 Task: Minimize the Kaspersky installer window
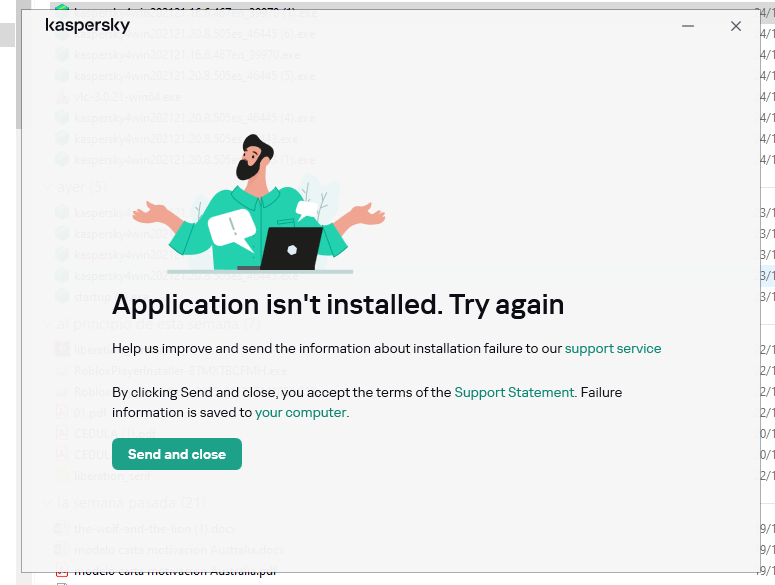[688, 26]
